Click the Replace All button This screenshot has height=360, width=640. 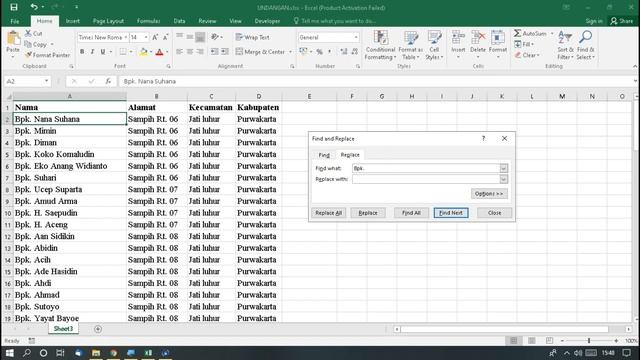[x=329, y=213]
